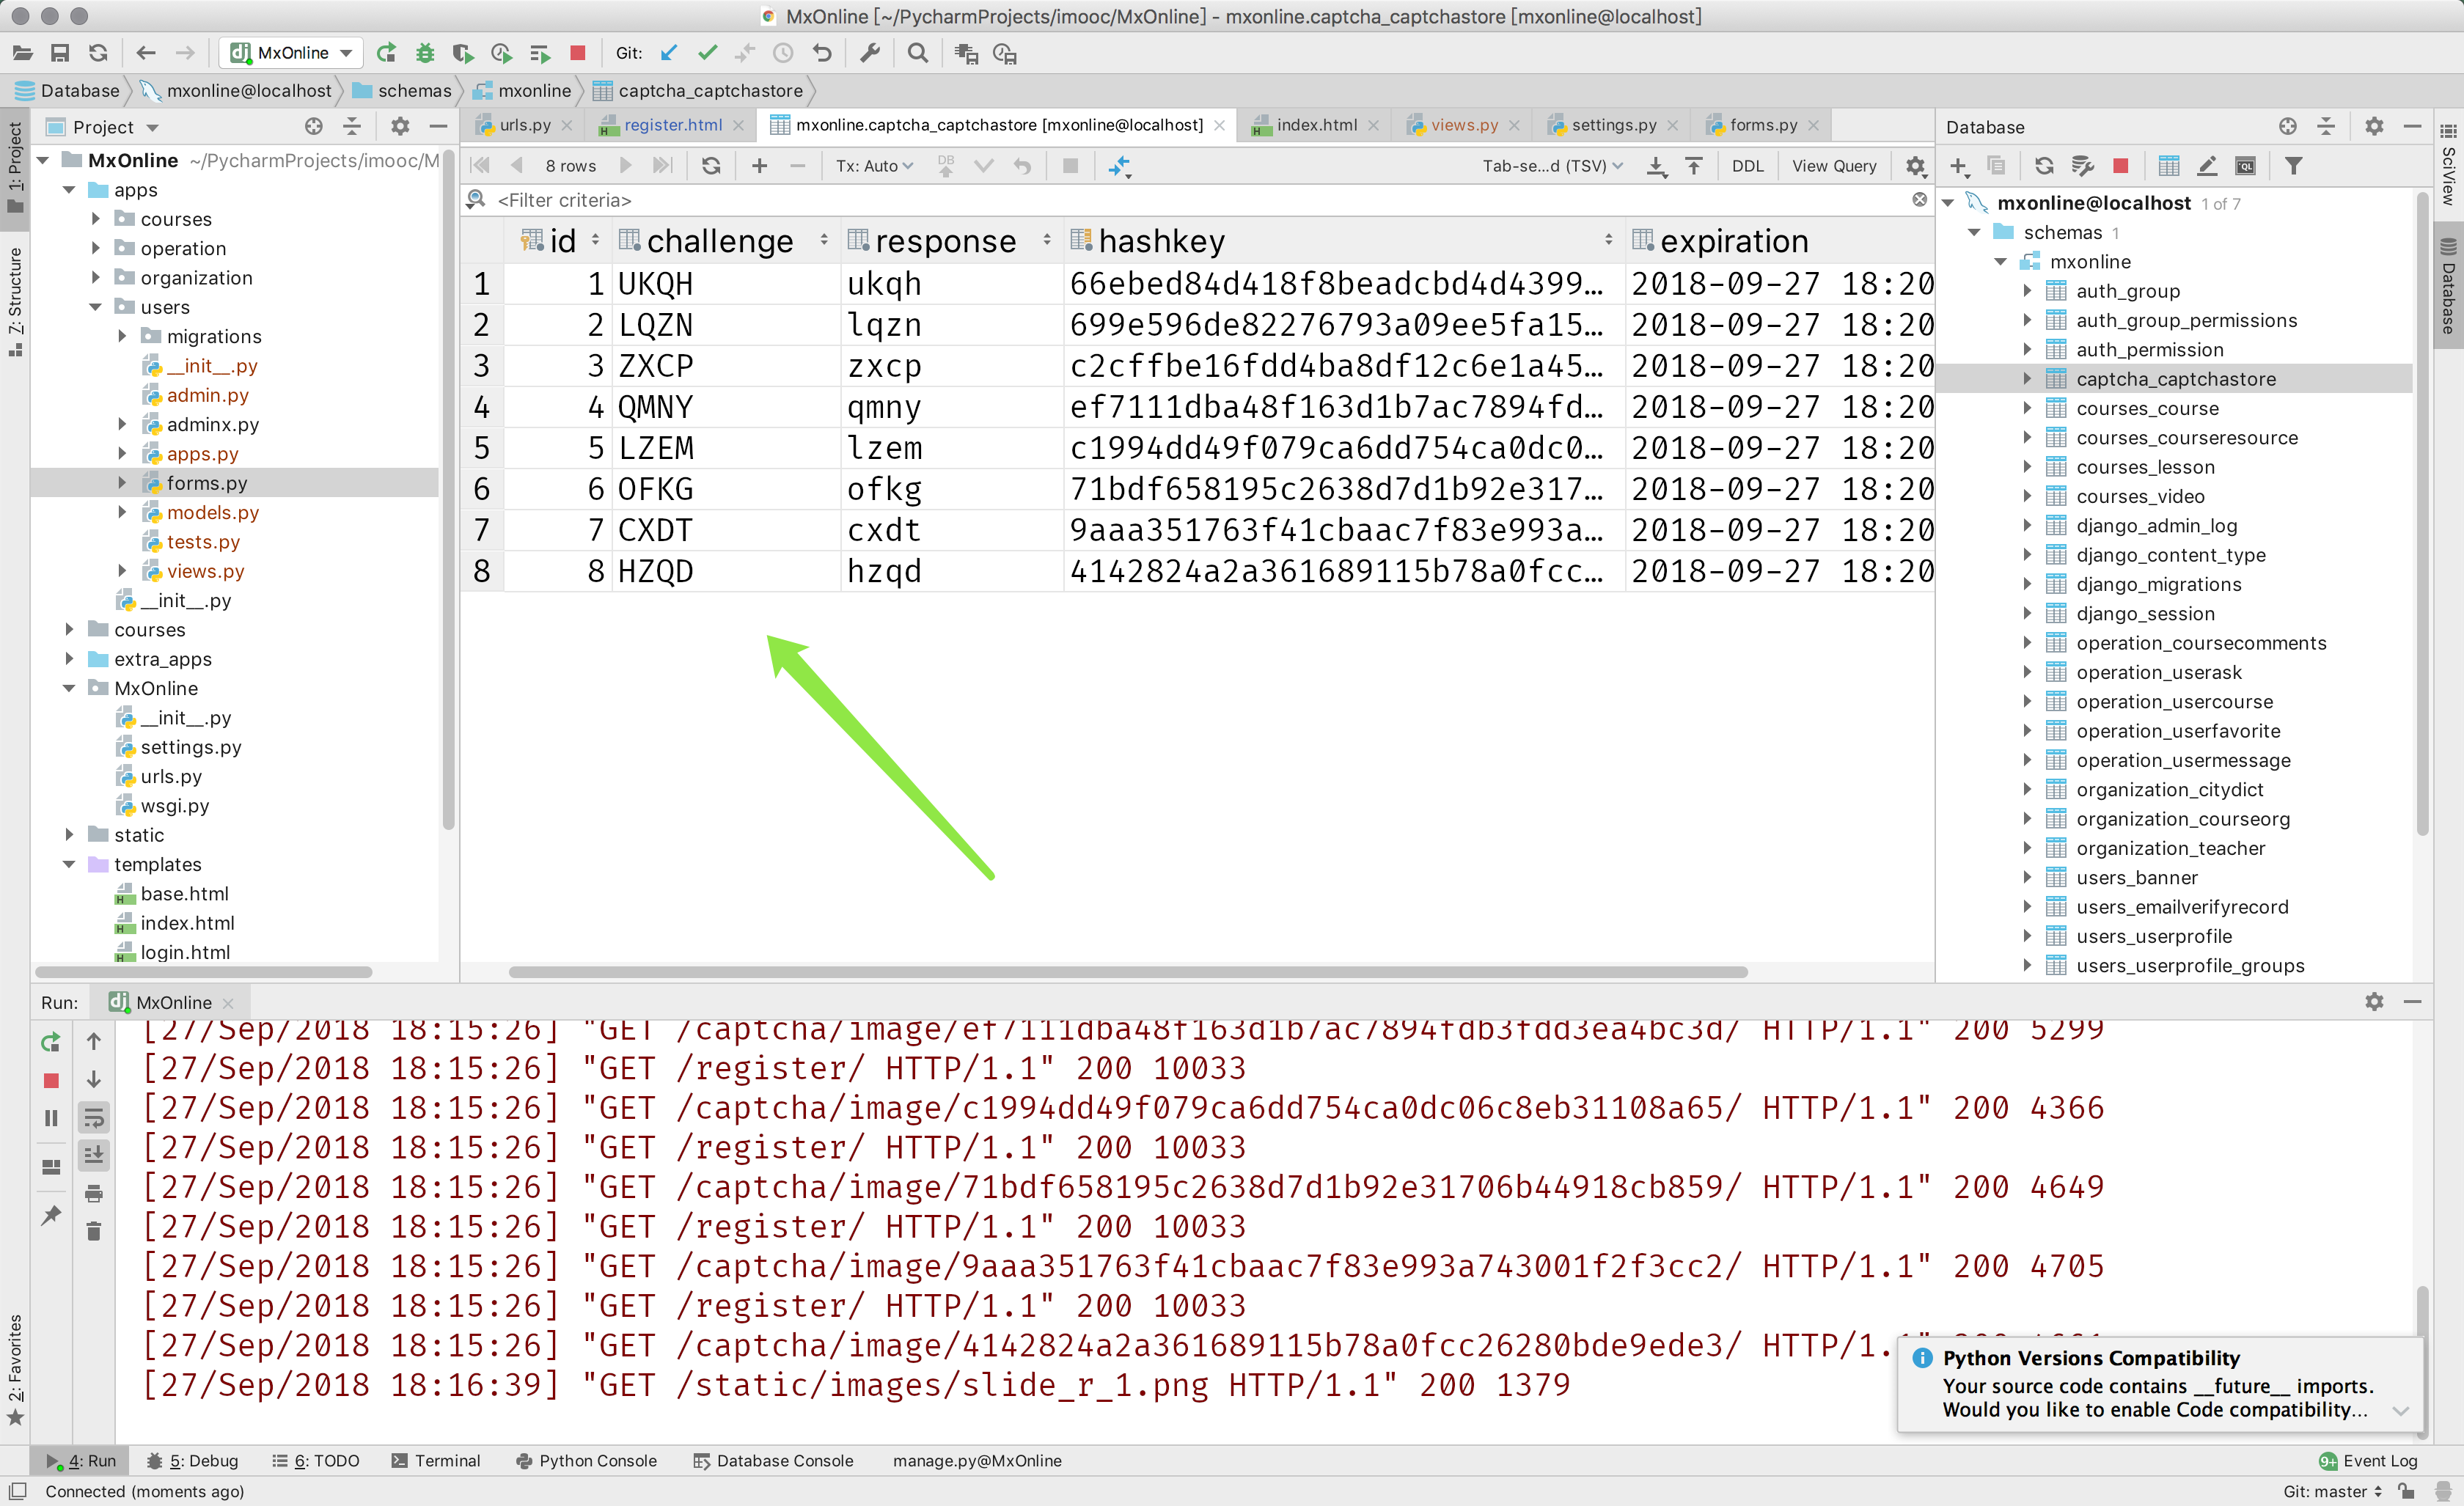Open the Terminal tool tab

[x=436, y=1460]
